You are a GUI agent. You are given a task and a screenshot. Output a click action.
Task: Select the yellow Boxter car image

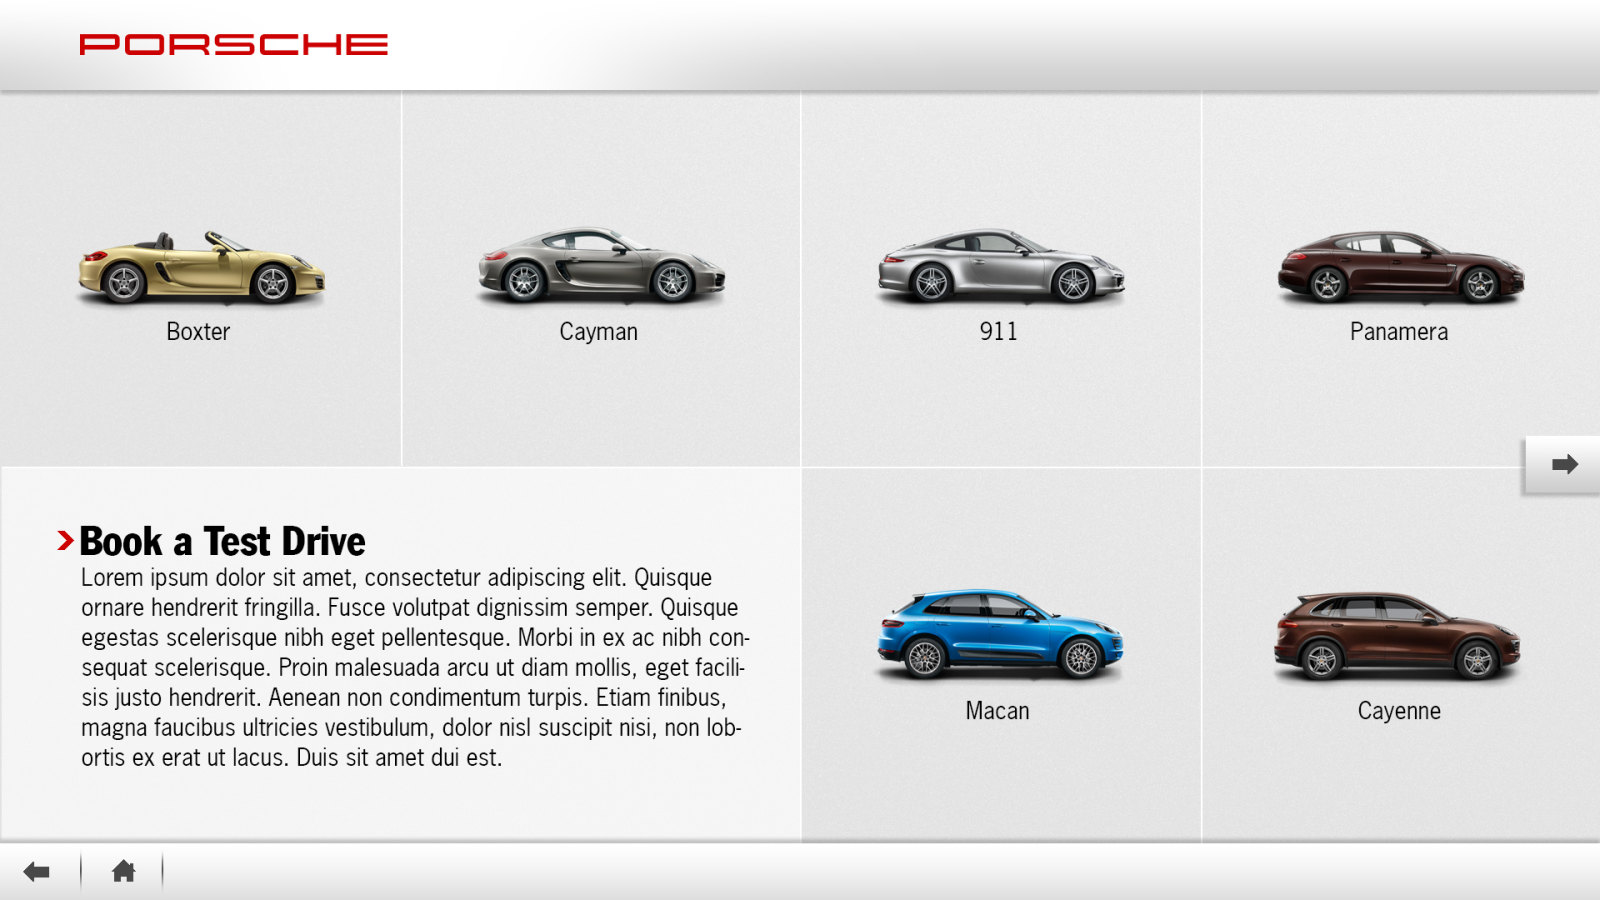pyautogui.click(x=201, y=268)
